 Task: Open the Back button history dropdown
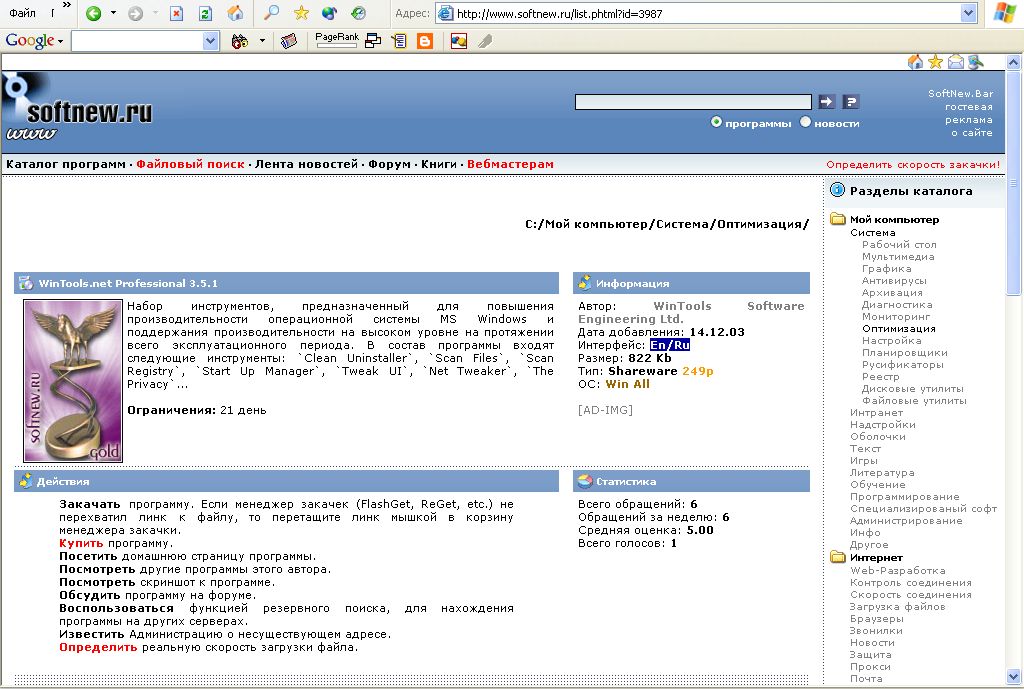(113, 13)
